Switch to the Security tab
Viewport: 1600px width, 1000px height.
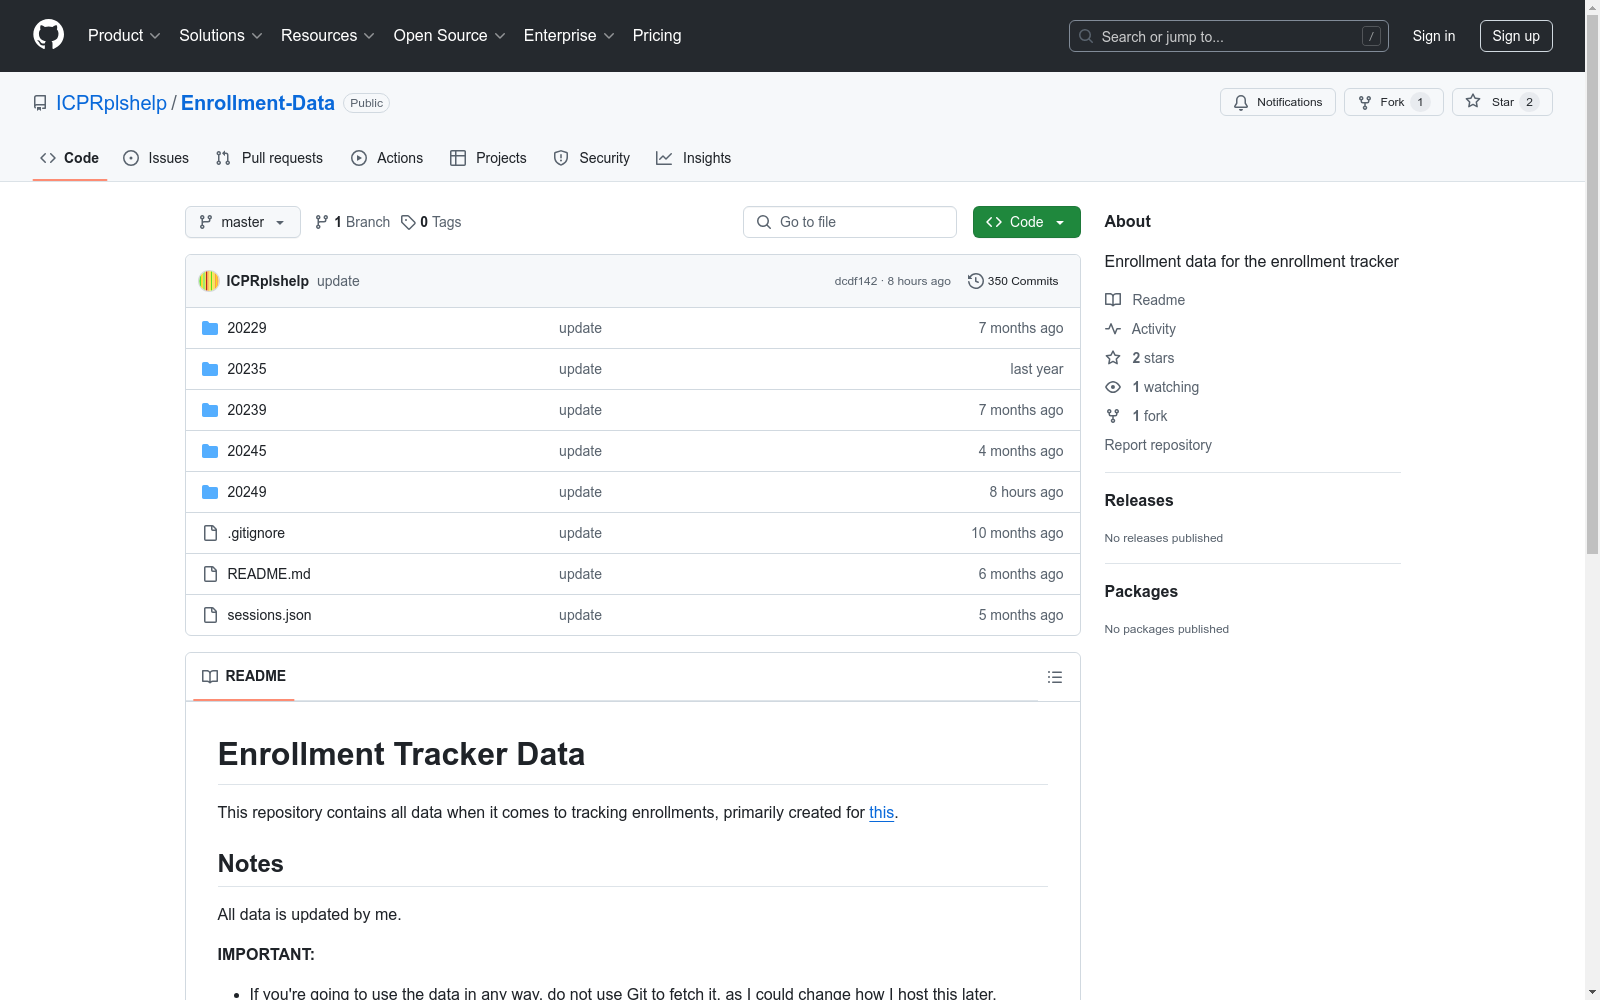tap(592, 158)
